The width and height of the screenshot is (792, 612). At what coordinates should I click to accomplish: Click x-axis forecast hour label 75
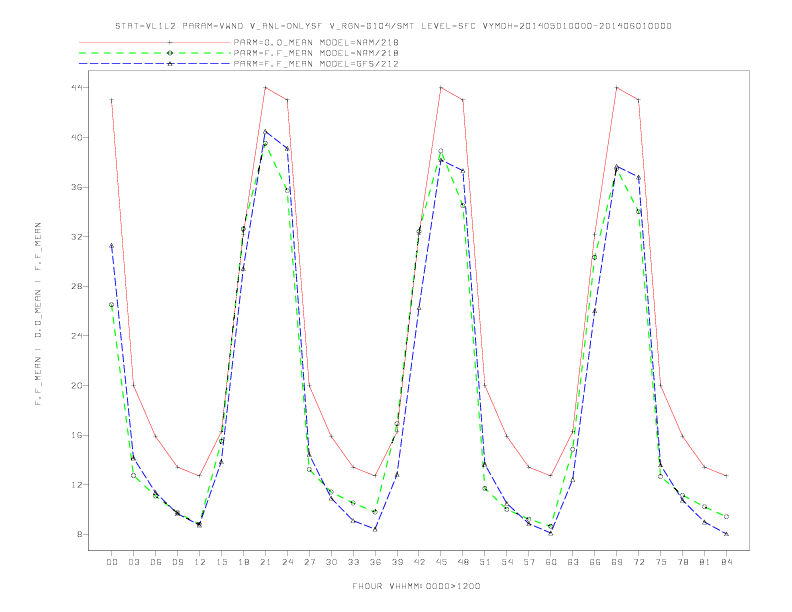pos(661,562)
